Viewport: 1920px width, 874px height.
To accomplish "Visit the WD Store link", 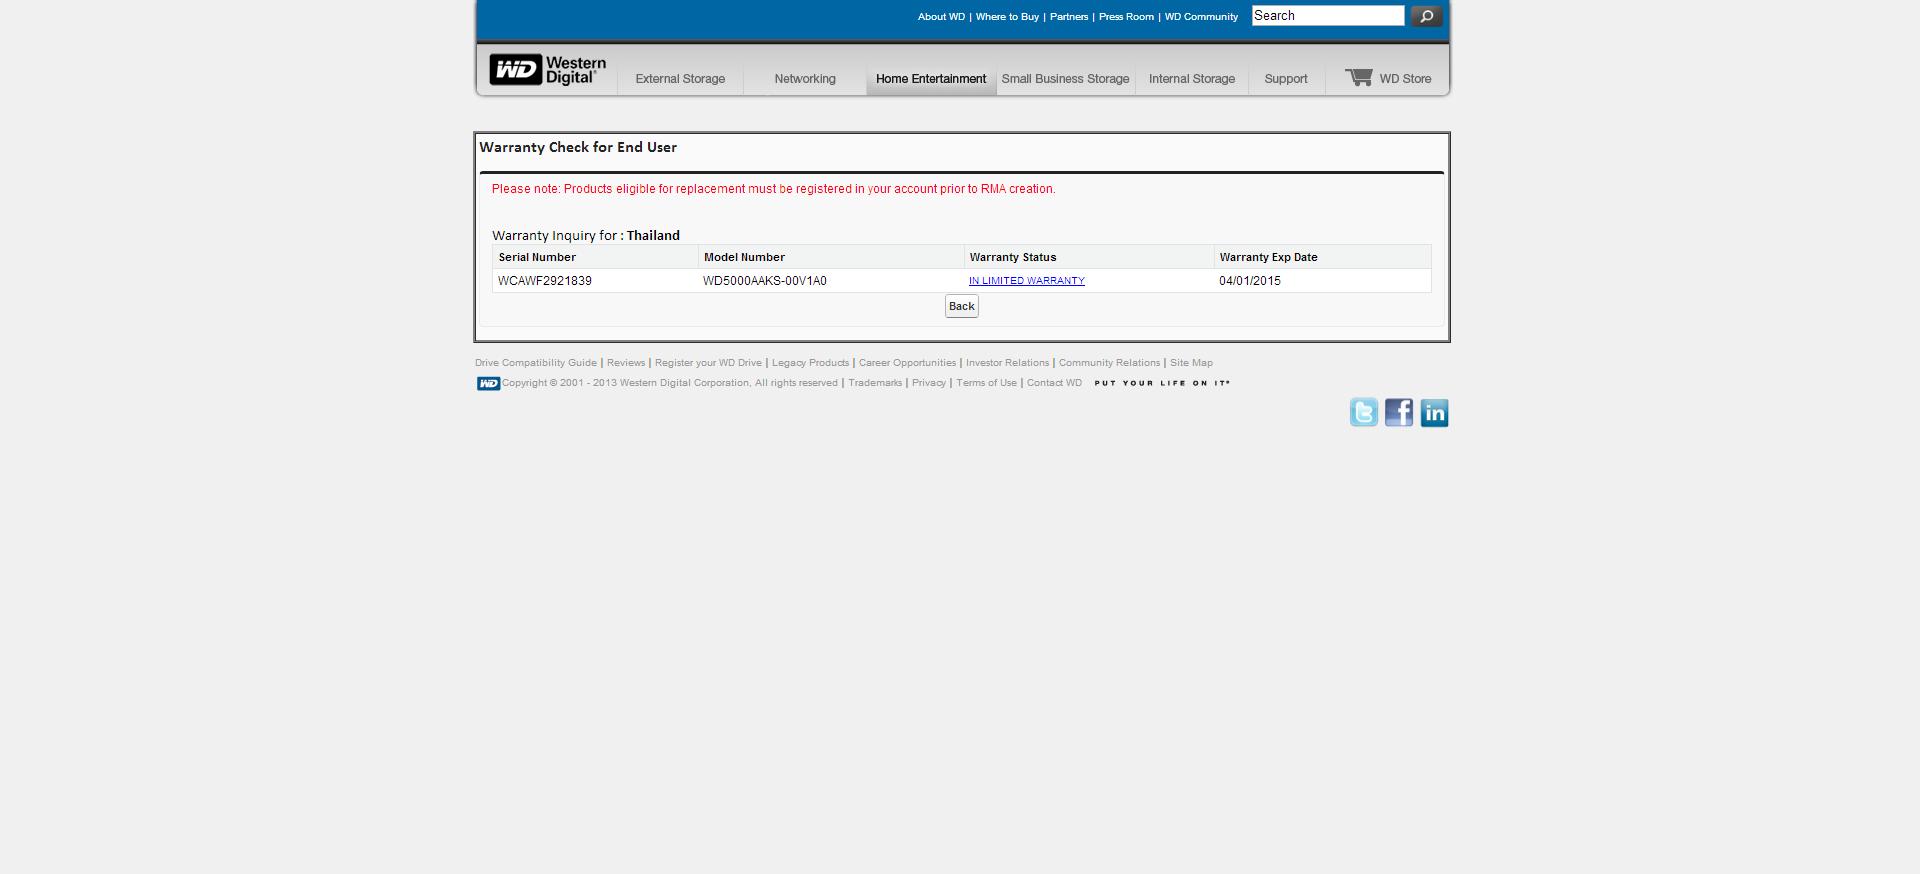I will [x=1405, y=79].
